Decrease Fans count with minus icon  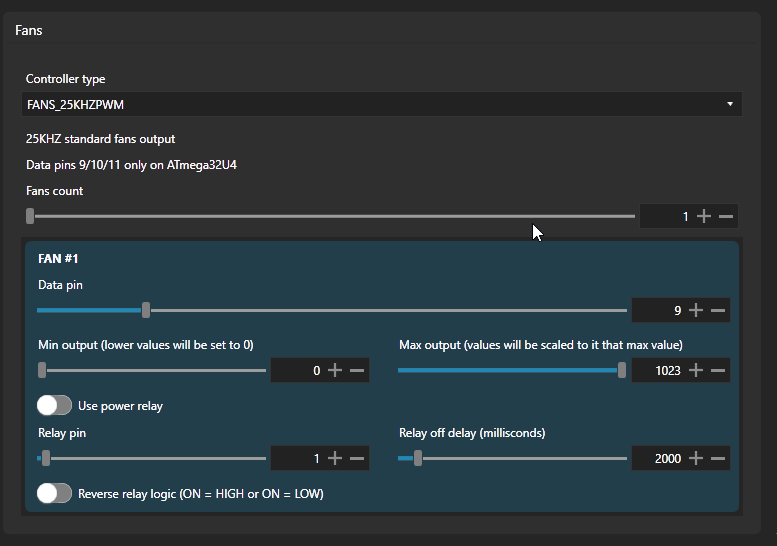[x=726, y=216]
